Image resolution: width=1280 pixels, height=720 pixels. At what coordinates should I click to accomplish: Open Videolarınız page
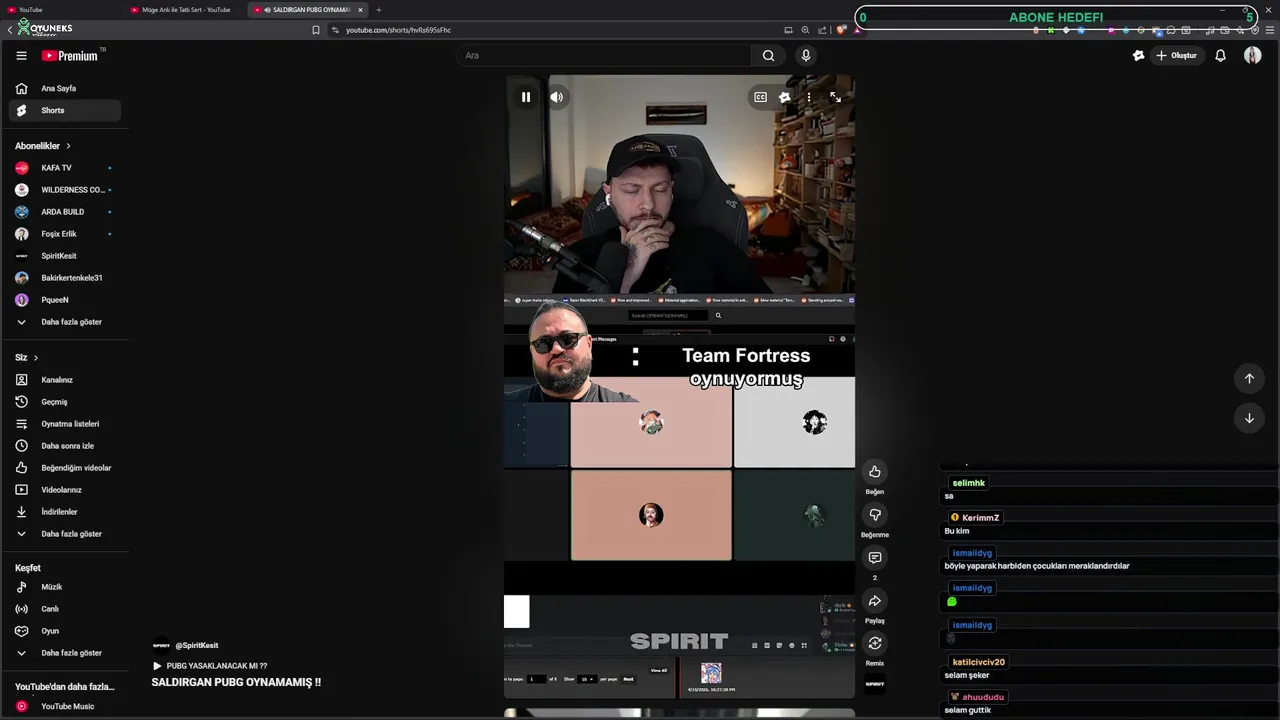(x=65, y=490)
